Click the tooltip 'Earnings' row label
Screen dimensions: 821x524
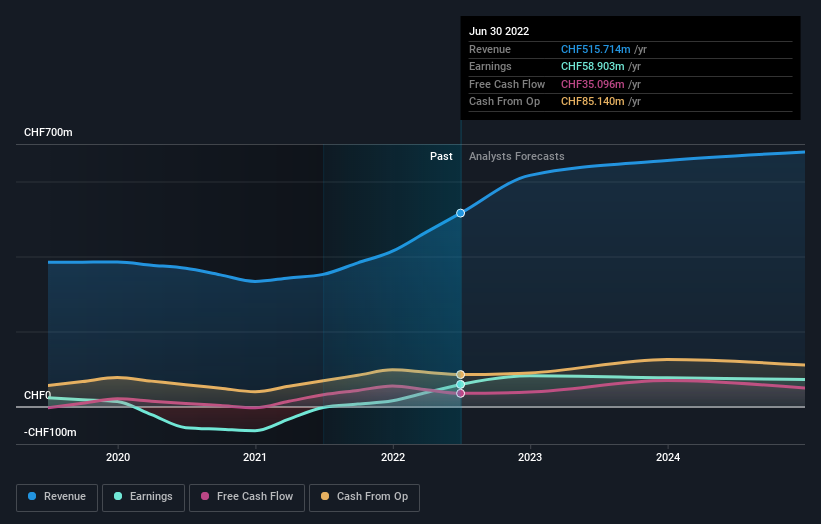(x=490, y=66)
